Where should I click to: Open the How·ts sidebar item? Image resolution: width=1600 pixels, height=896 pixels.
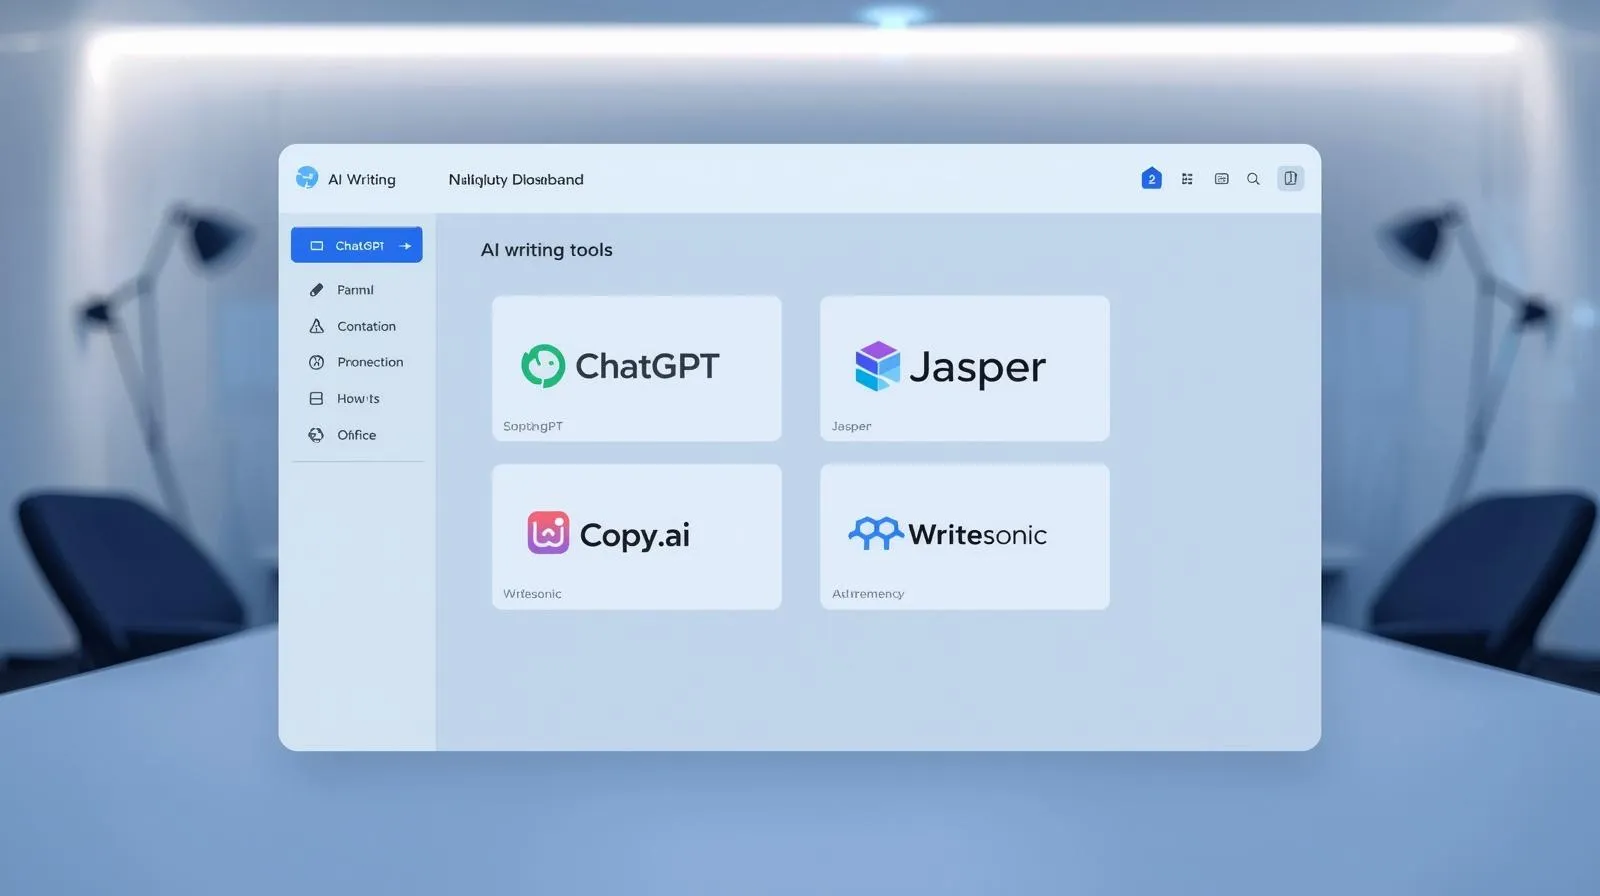(x=357, y=398)
